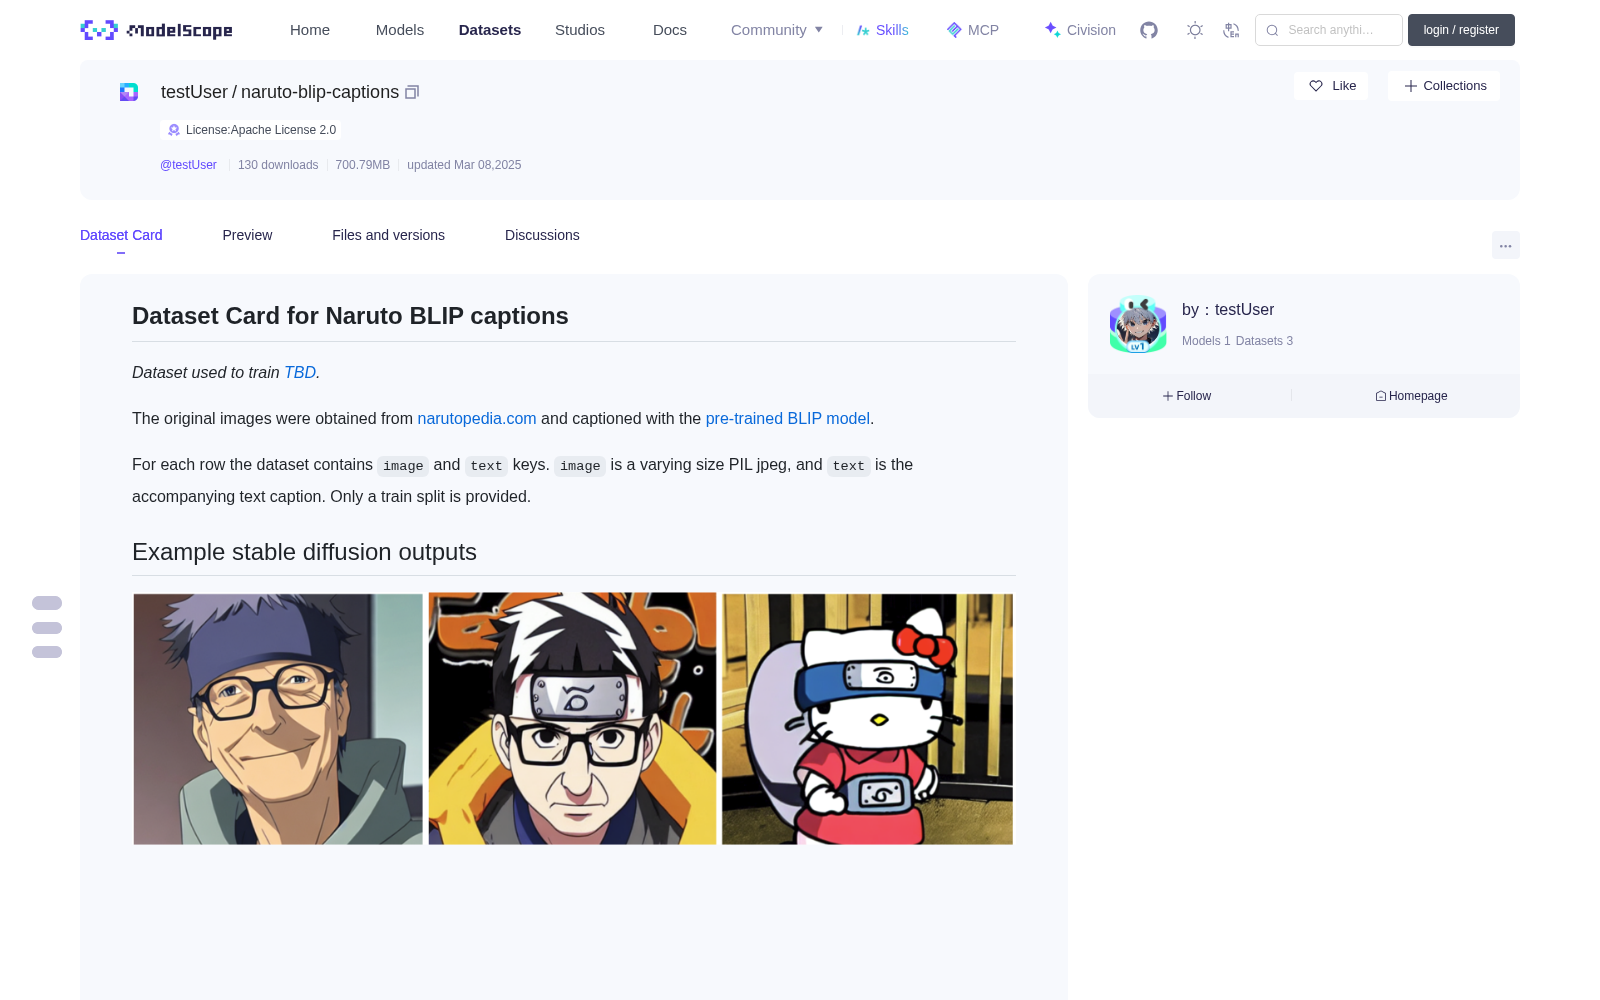Switch language with the translate icon

[1232, 30]
